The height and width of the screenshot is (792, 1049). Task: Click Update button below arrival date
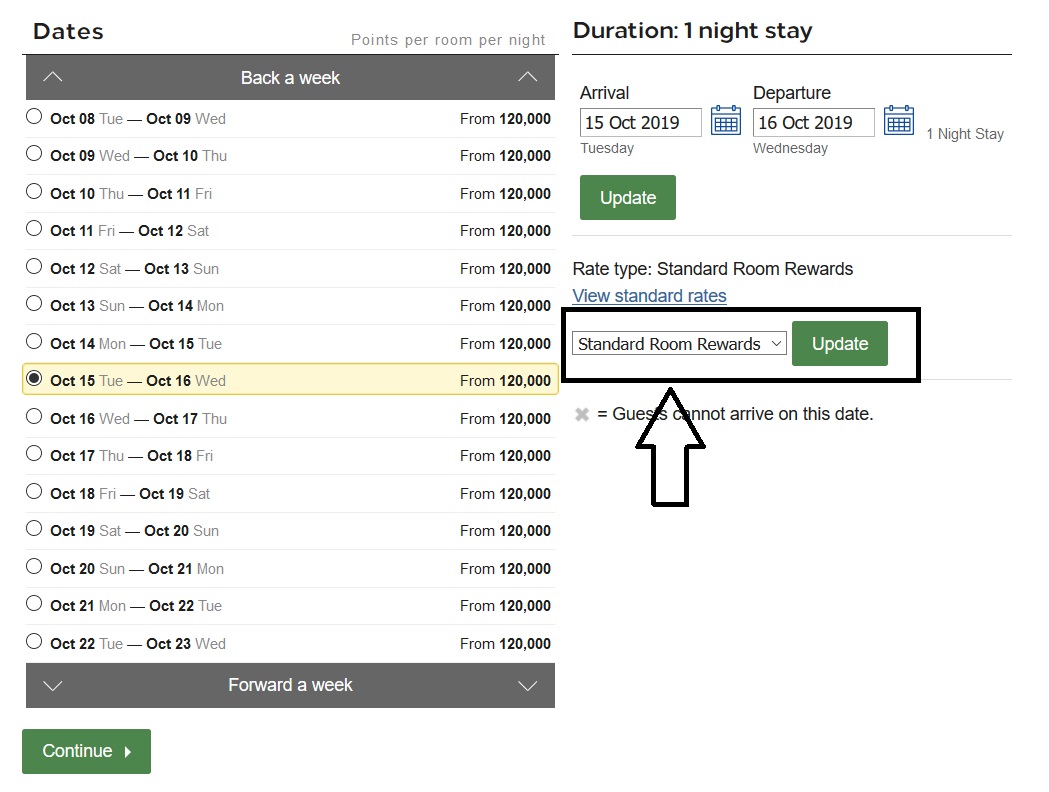point(627,198)
